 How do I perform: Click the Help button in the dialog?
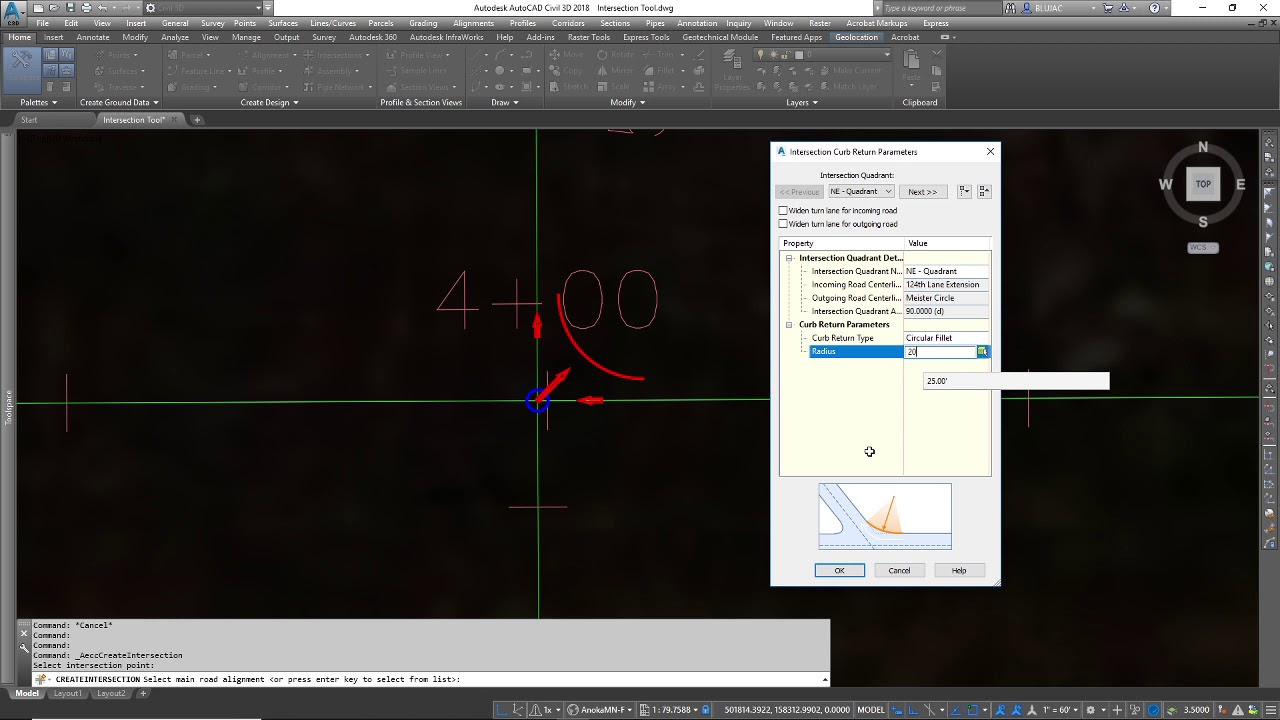[959, 570]
